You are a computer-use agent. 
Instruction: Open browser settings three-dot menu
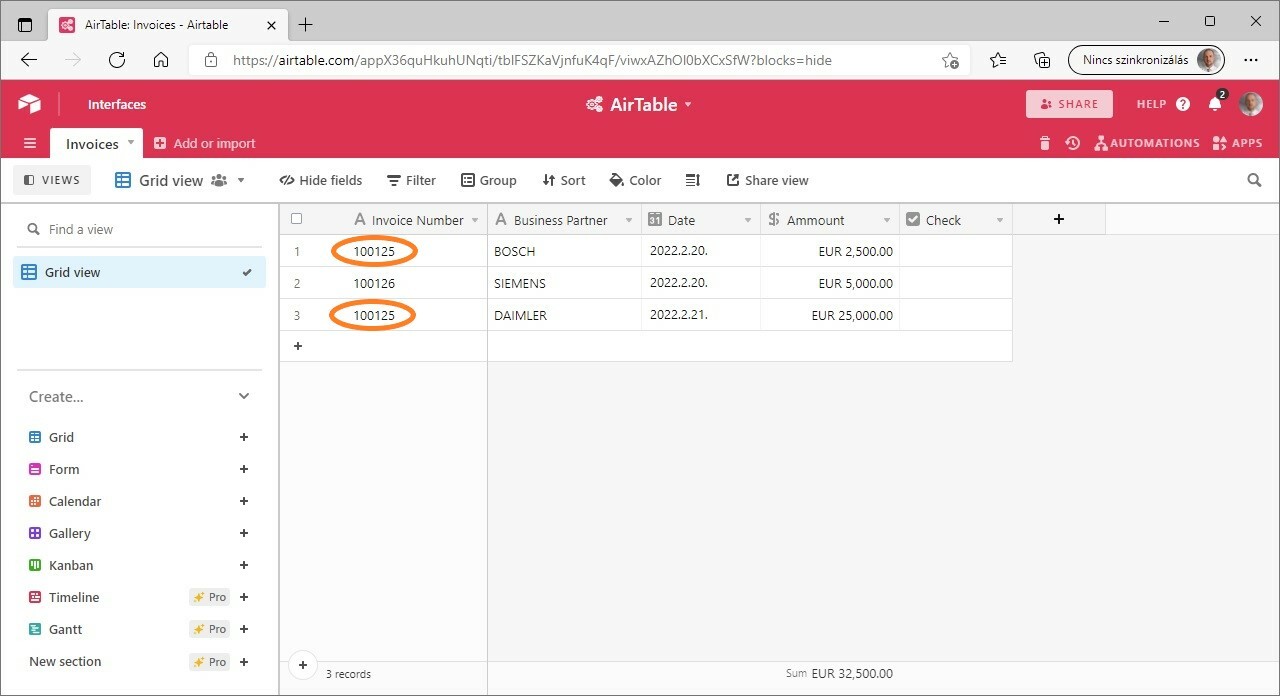tap(1250, 60)
